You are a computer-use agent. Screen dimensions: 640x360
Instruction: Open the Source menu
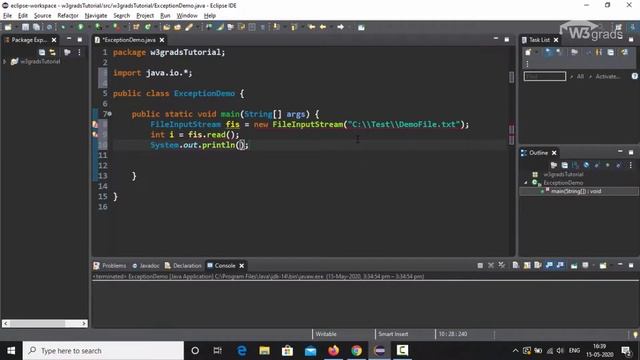(42, 16)
